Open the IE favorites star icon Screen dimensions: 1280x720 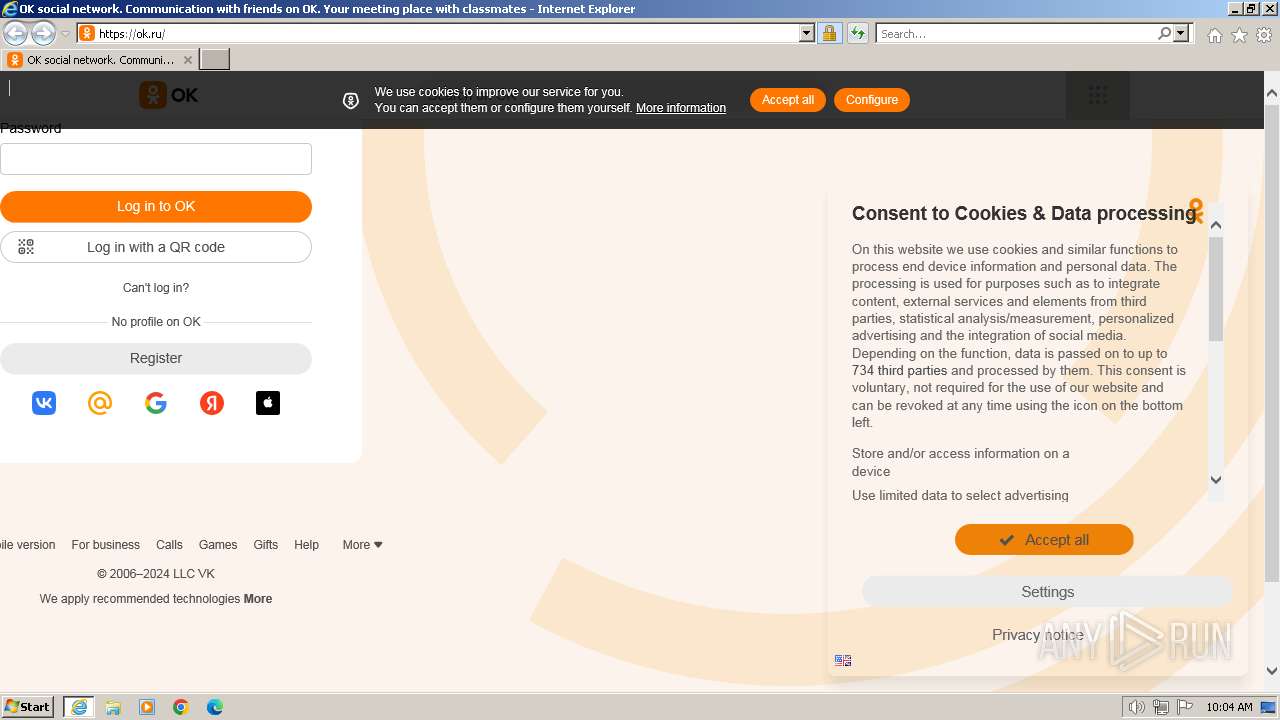[1239, 35]
